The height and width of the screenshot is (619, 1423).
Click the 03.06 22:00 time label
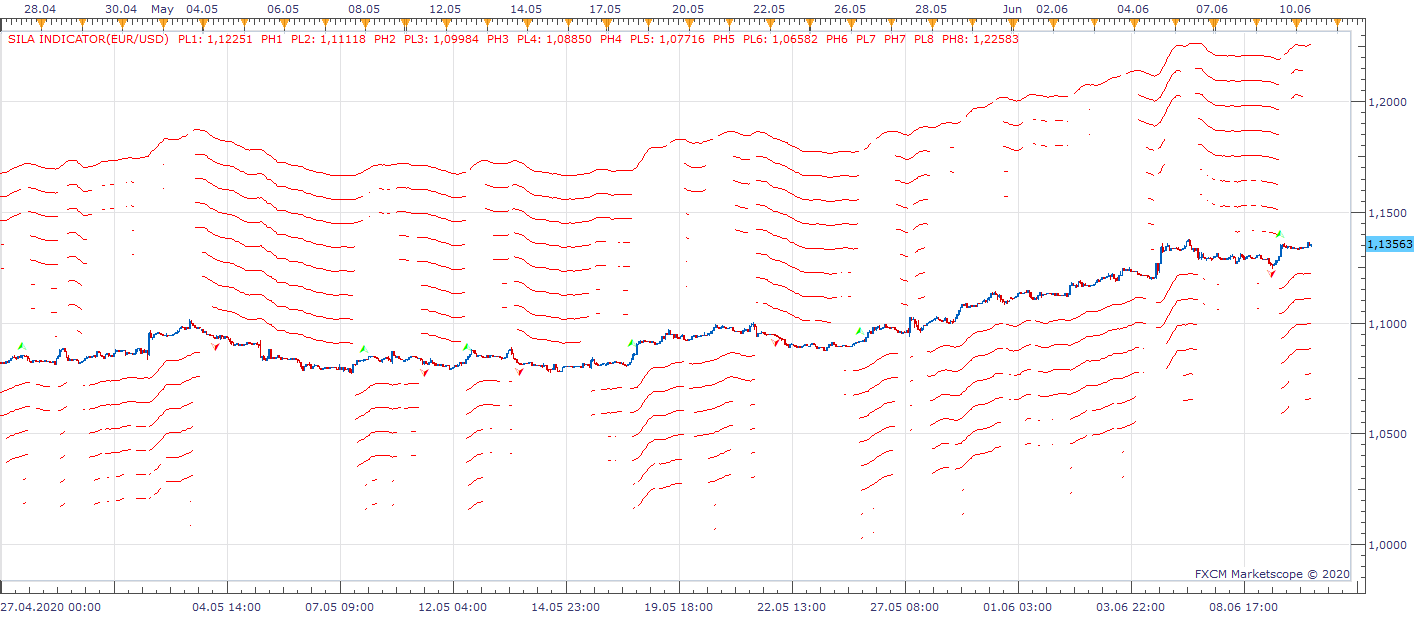click(x=1131, y=606)
